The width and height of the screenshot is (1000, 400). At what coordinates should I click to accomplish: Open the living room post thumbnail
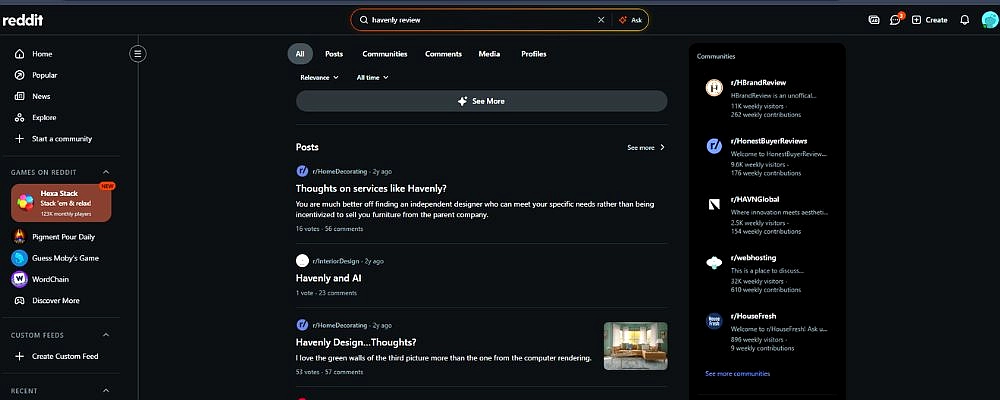(x=635, y=346)
